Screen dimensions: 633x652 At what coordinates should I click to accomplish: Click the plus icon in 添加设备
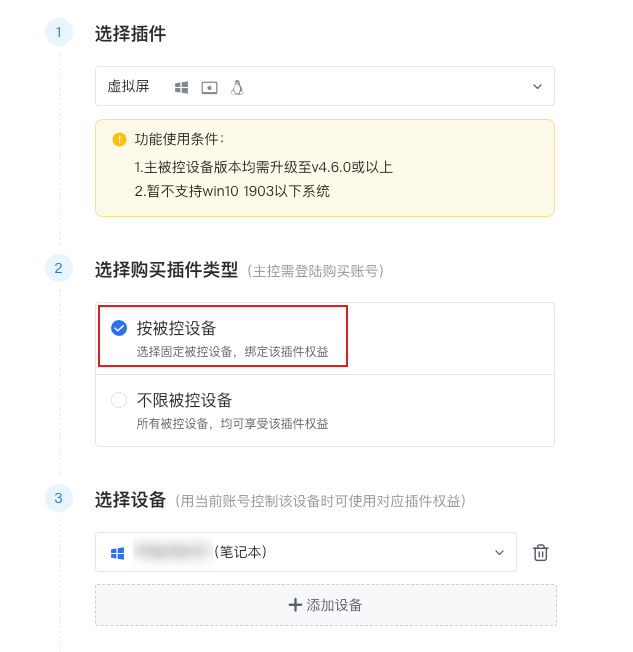295,605
